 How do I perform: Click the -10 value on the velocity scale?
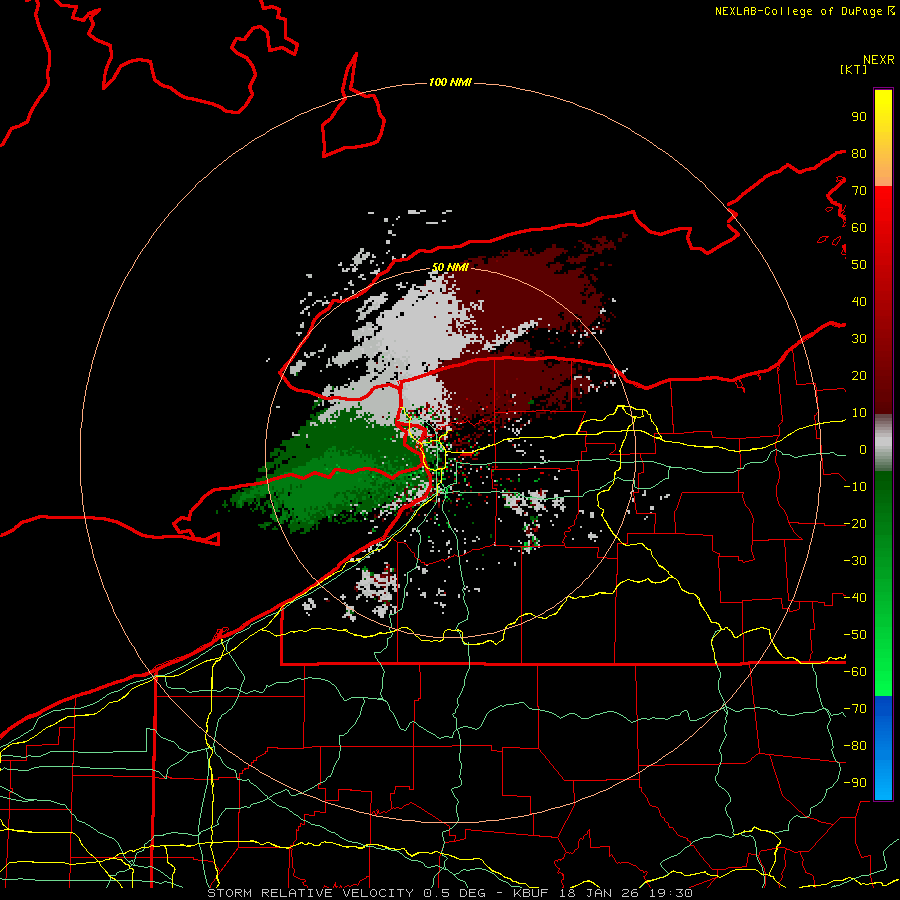click(855, 487)
